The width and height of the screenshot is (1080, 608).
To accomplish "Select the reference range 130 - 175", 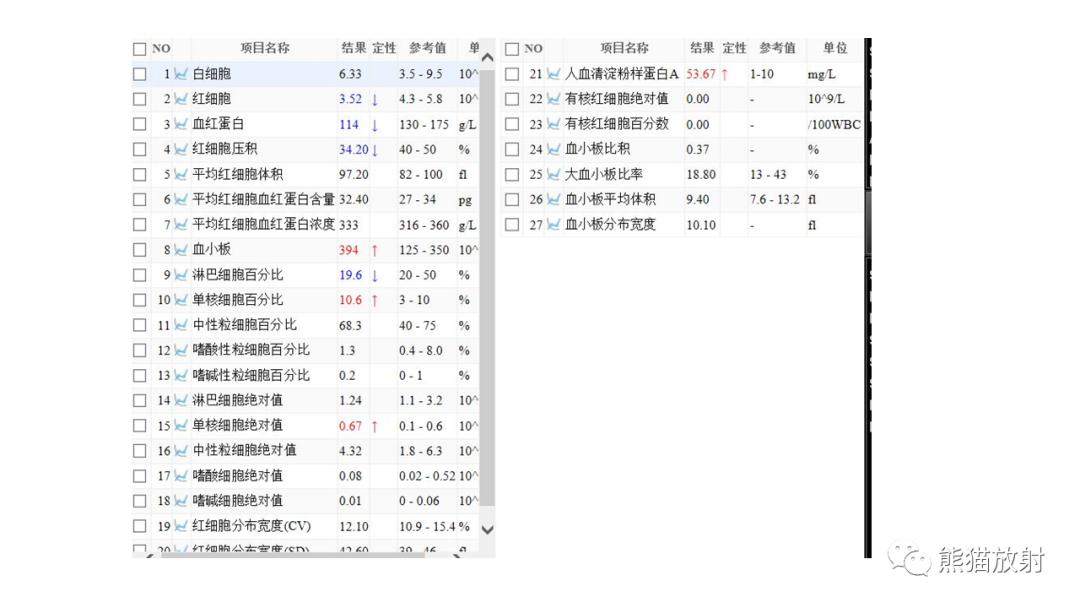I will (424, 125).
